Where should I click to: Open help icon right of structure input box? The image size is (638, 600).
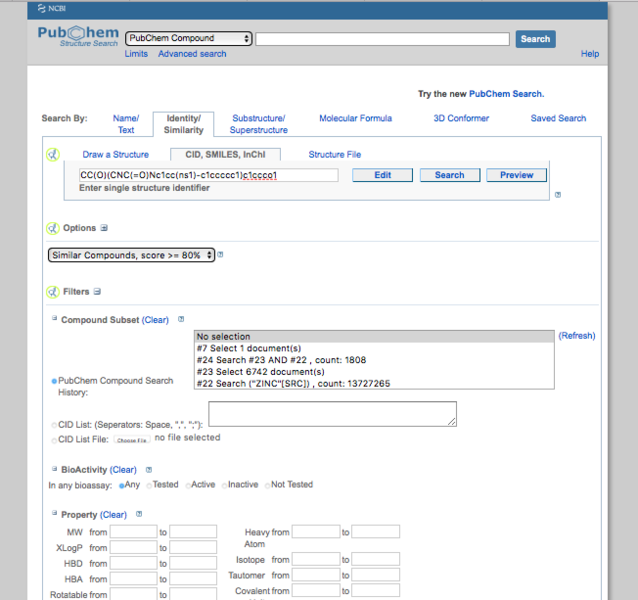click(558, 195)
